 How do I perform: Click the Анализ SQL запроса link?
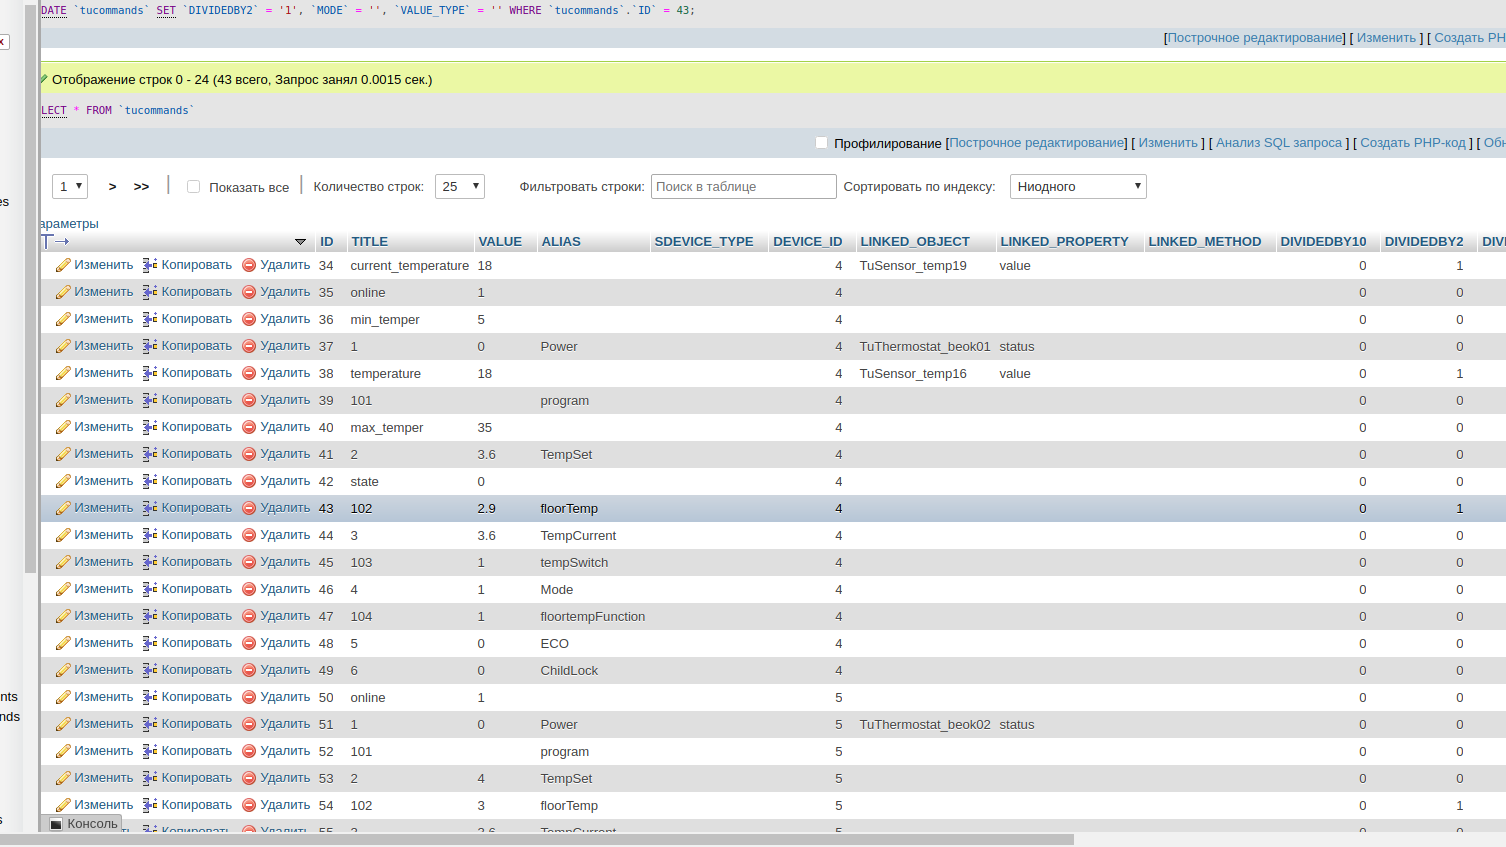coord(1278,143)
